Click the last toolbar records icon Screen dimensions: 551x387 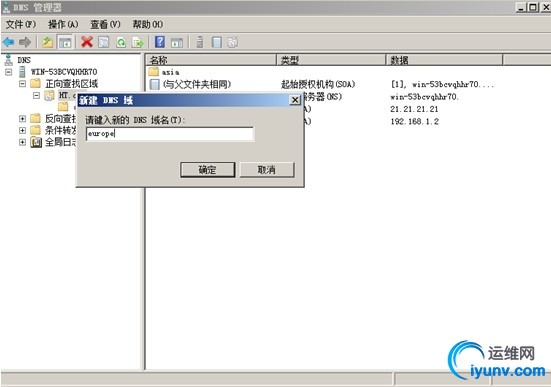[x=232, y=42]
